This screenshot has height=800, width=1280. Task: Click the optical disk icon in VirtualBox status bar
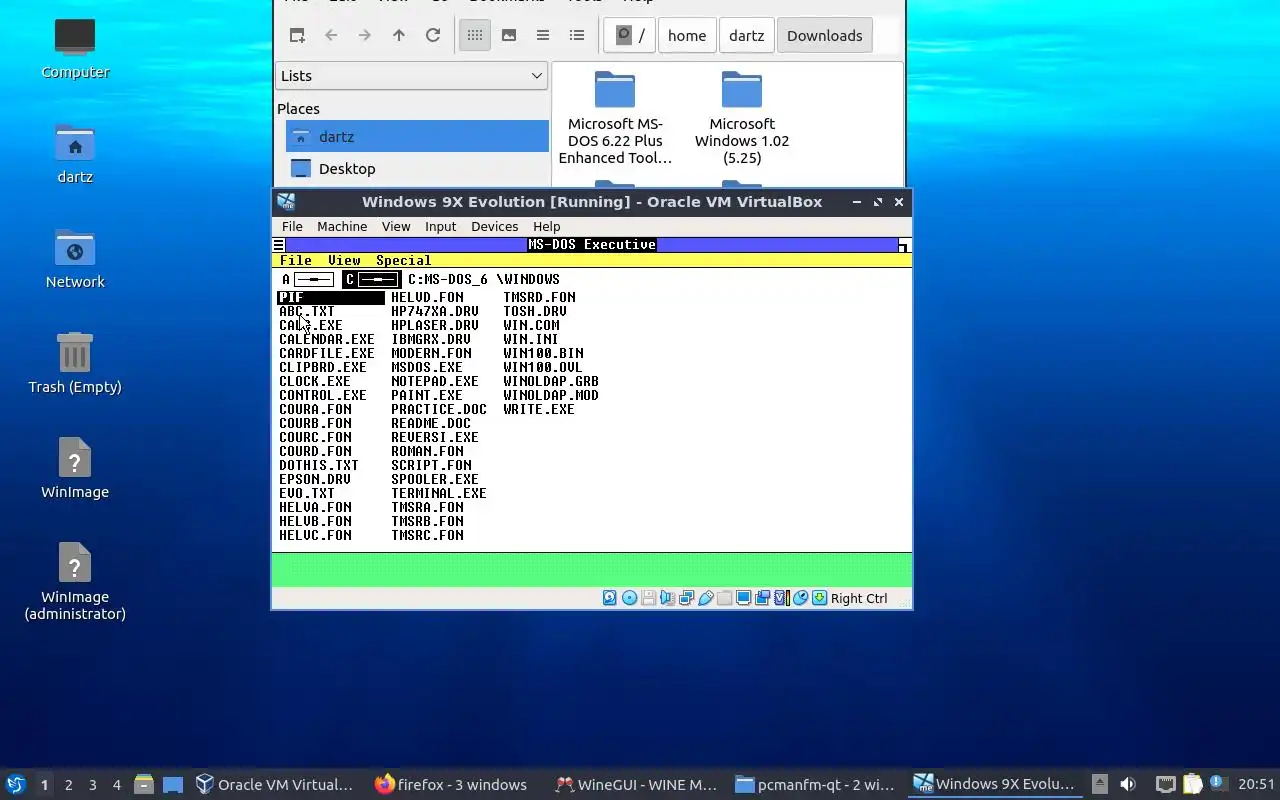pos(629,598)
